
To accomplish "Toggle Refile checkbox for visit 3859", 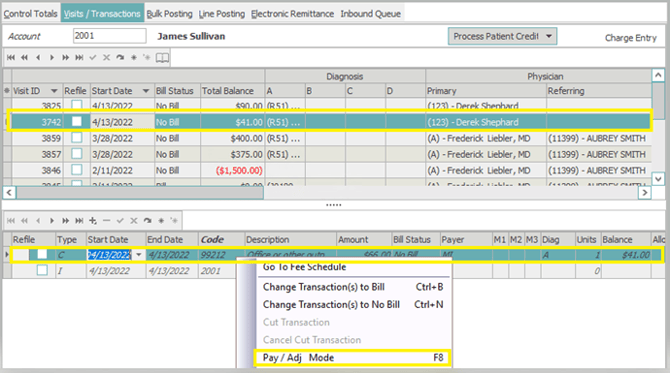I will pyautogui.click(x=76, y=138).
